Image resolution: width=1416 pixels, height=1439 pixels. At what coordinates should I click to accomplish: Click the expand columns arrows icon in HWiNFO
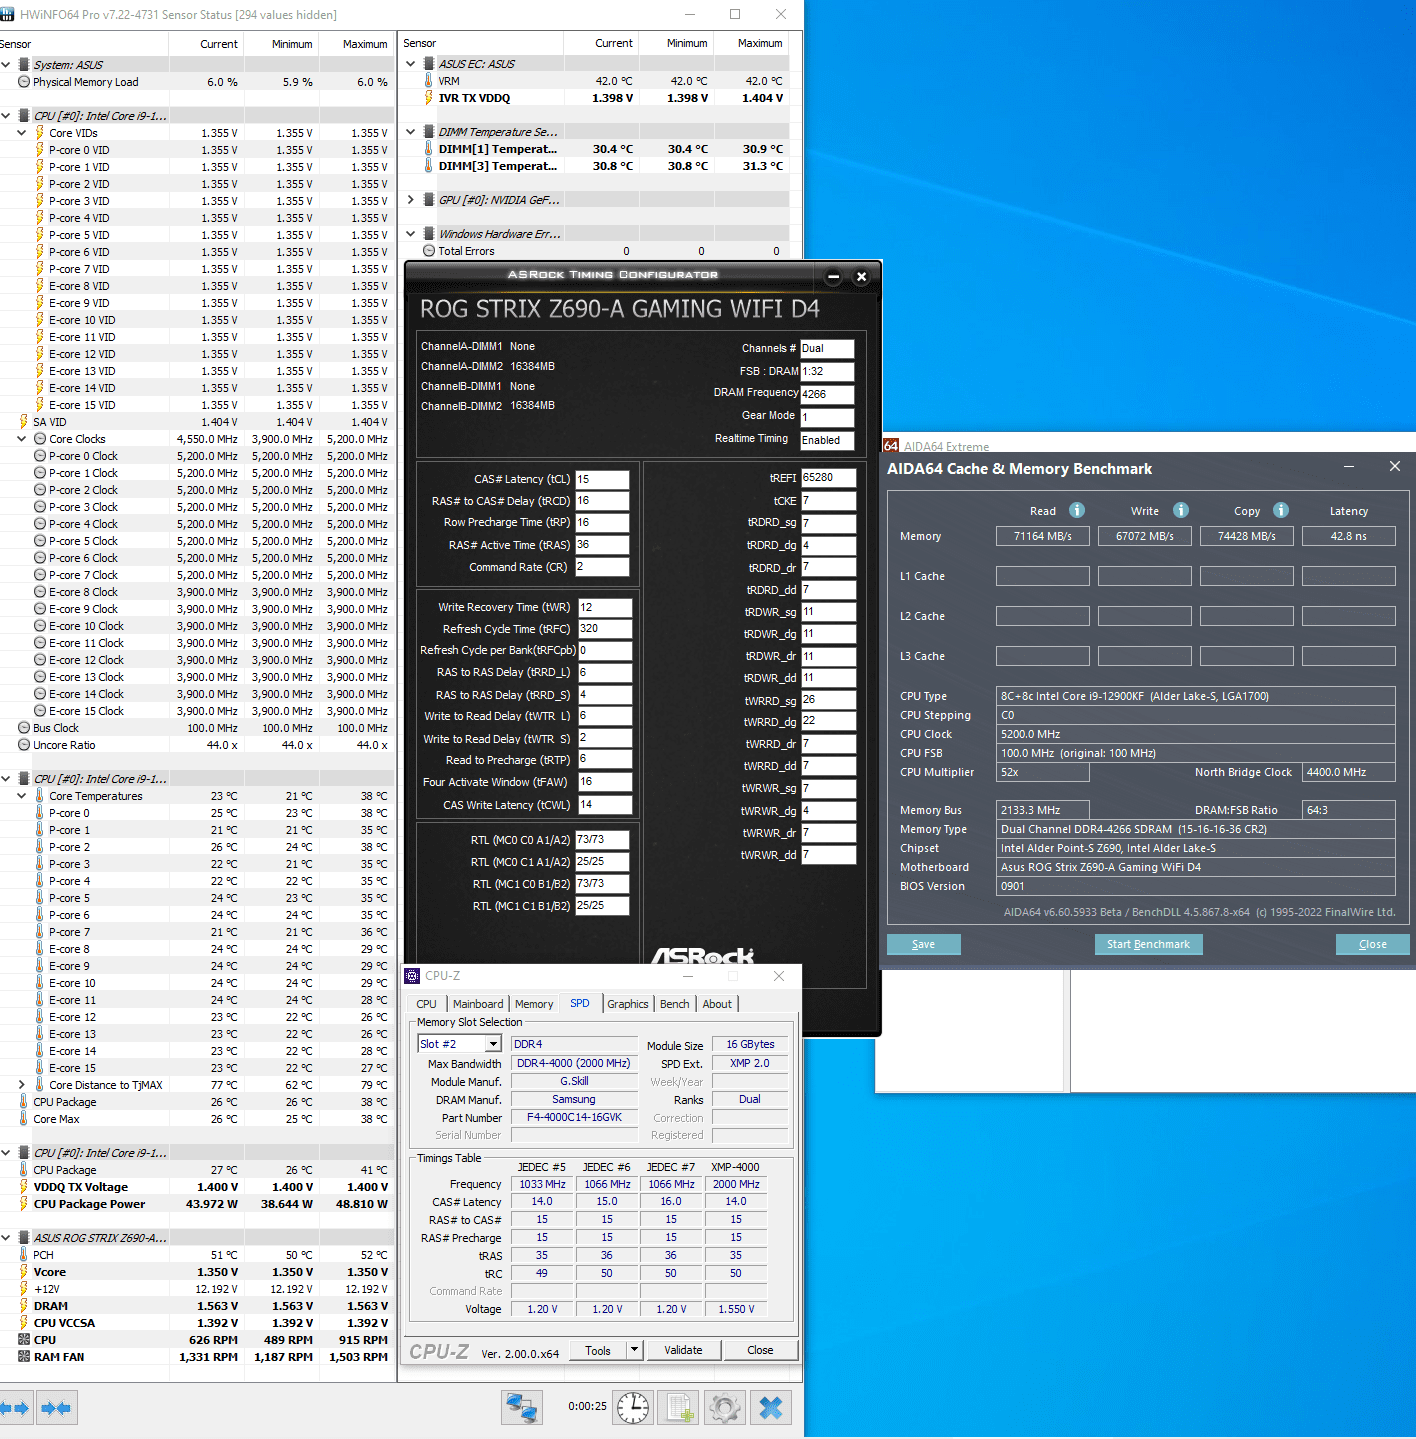[14, 1408]
